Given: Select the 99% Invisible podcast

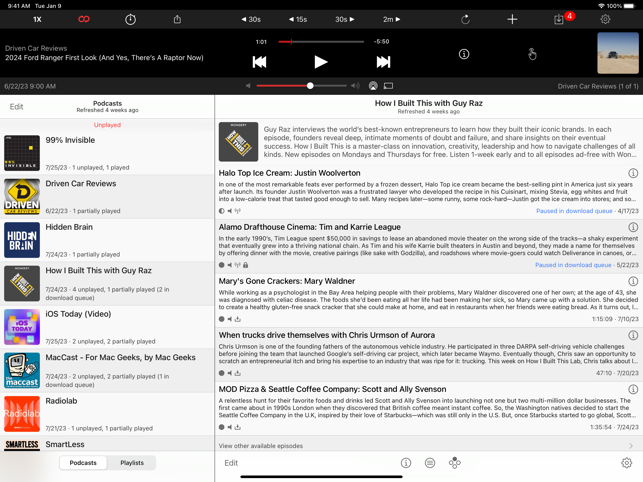Looking at the screenshot, I should [107, 153].
